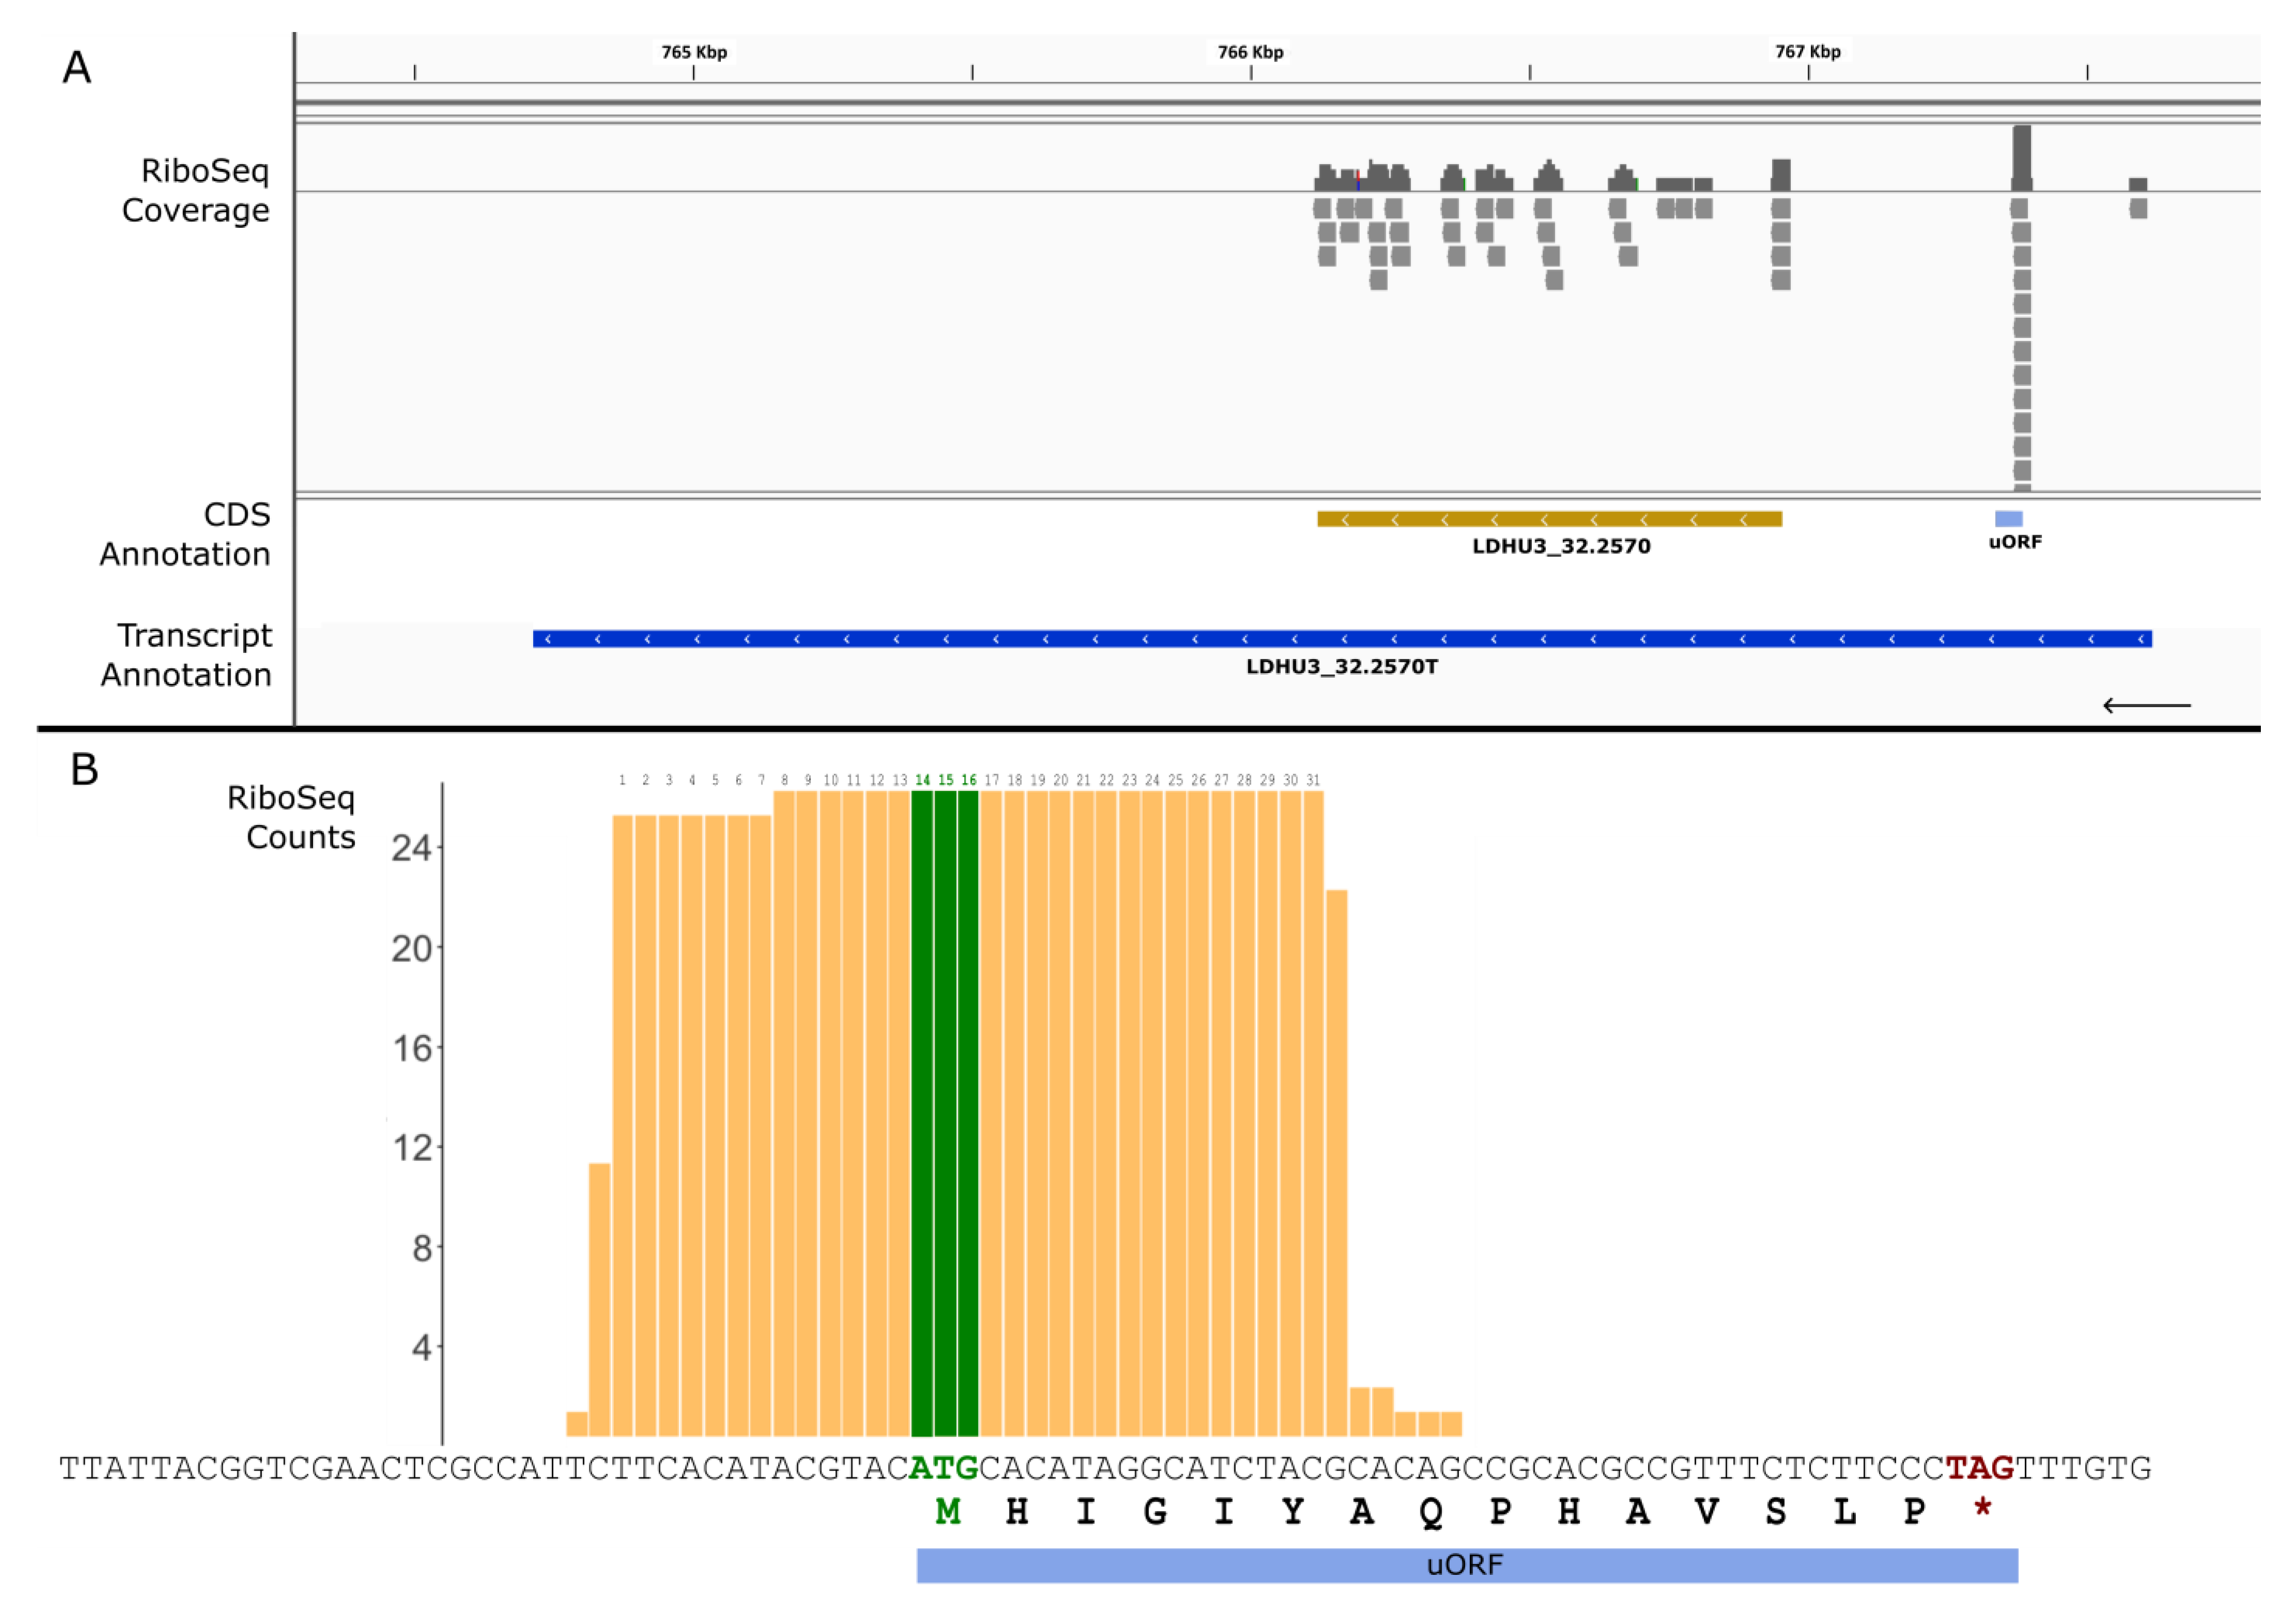Click the panel B letter label

click(x=84, y=770)
